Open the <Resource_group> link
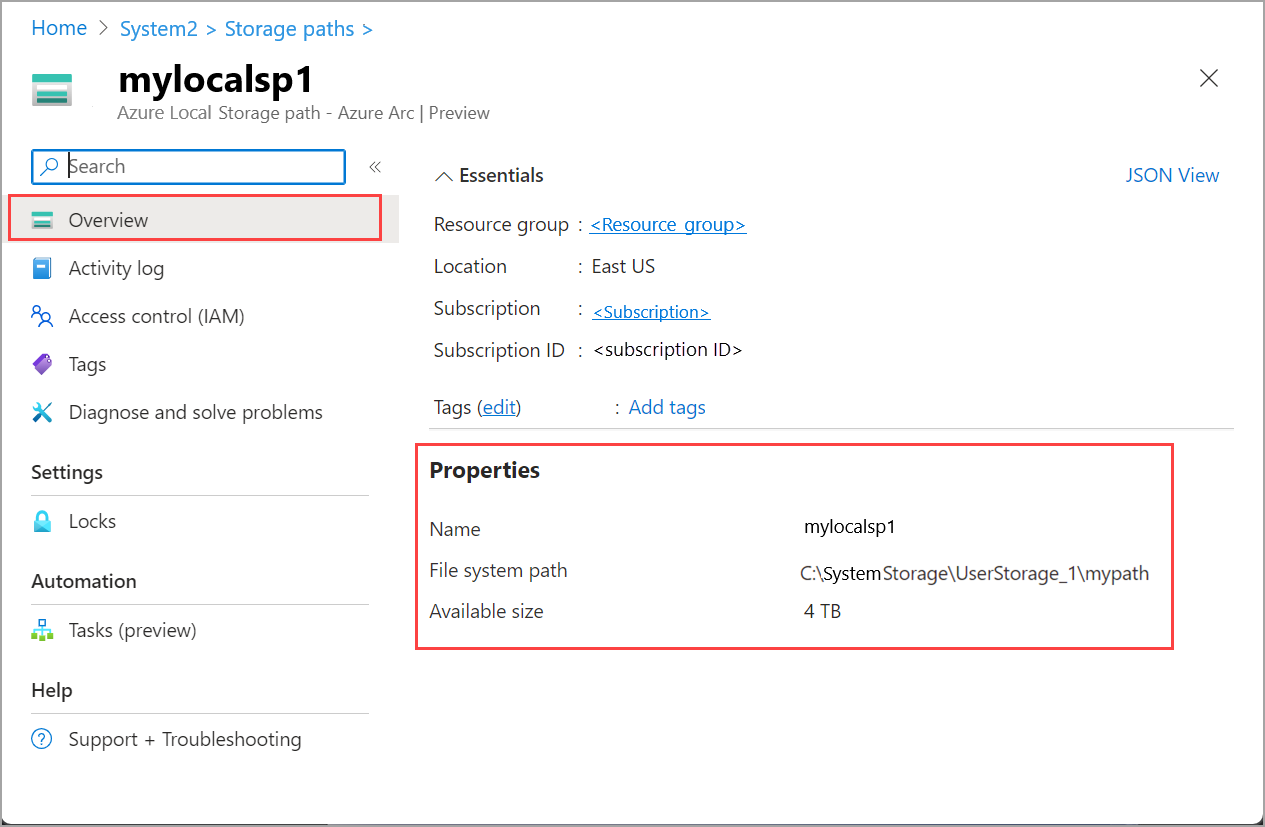This screenshot has height=827, width=1265. (x=668, y=225)
